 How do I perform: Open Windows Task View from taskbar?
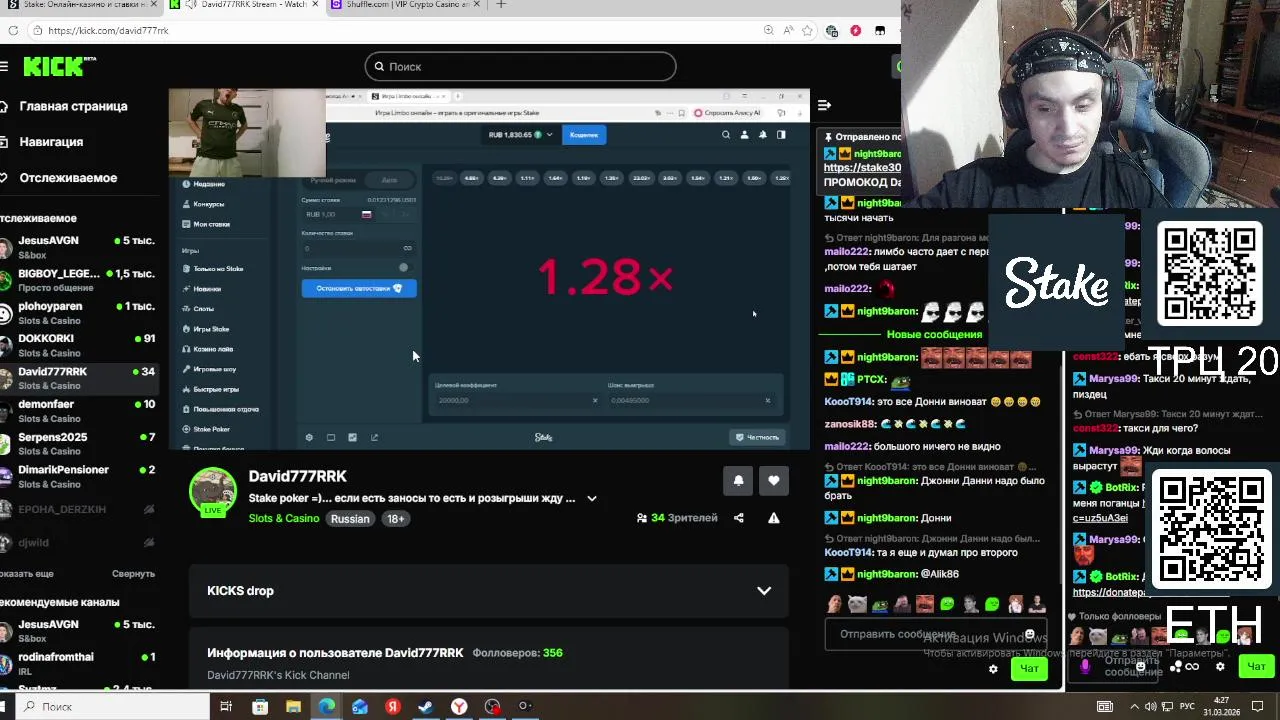tap(226, 706)
